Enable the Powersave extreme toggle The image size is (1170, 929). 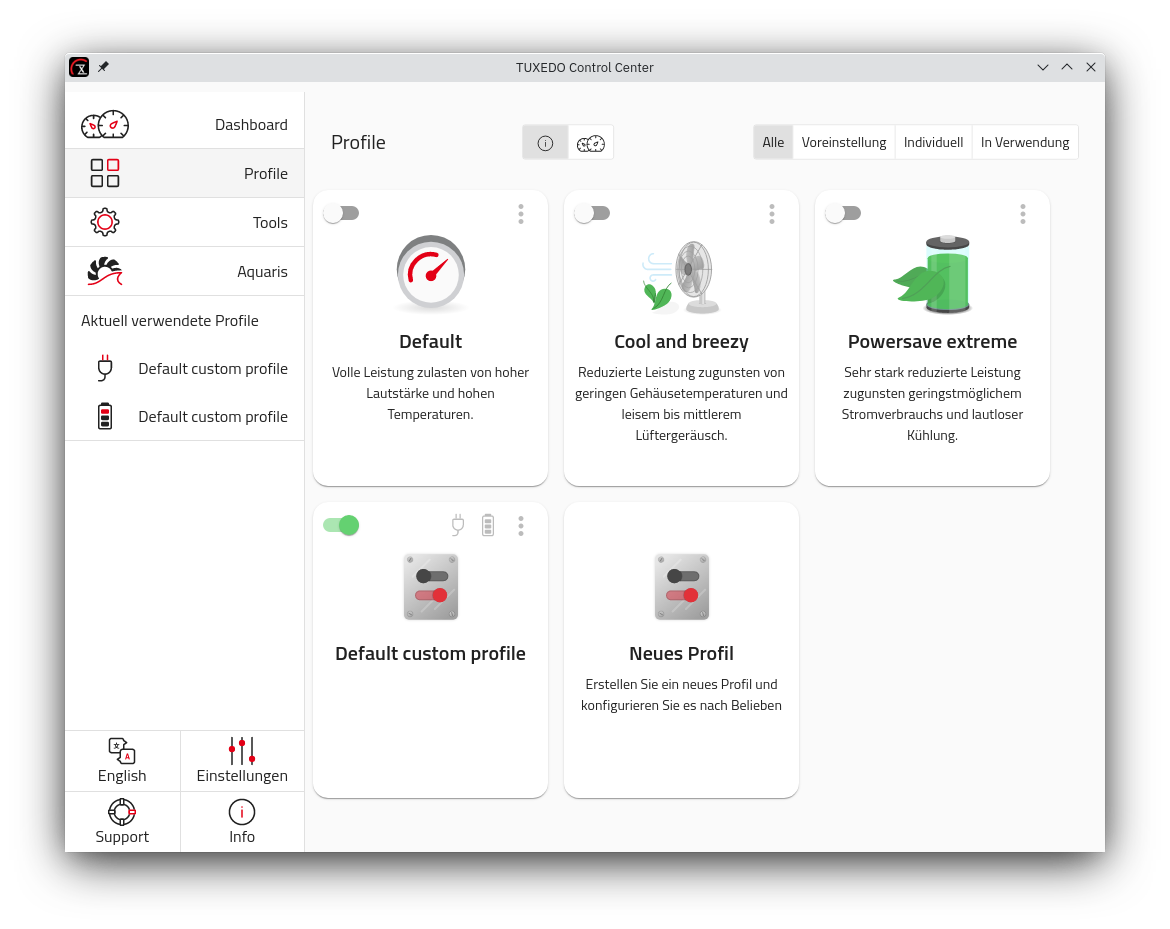tap(843, 213)
